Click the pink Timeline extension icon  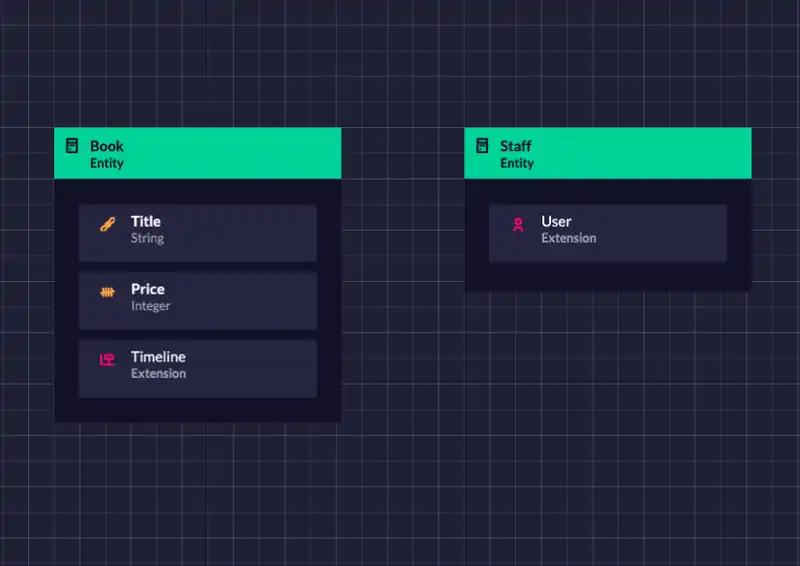tap(107, 360)
